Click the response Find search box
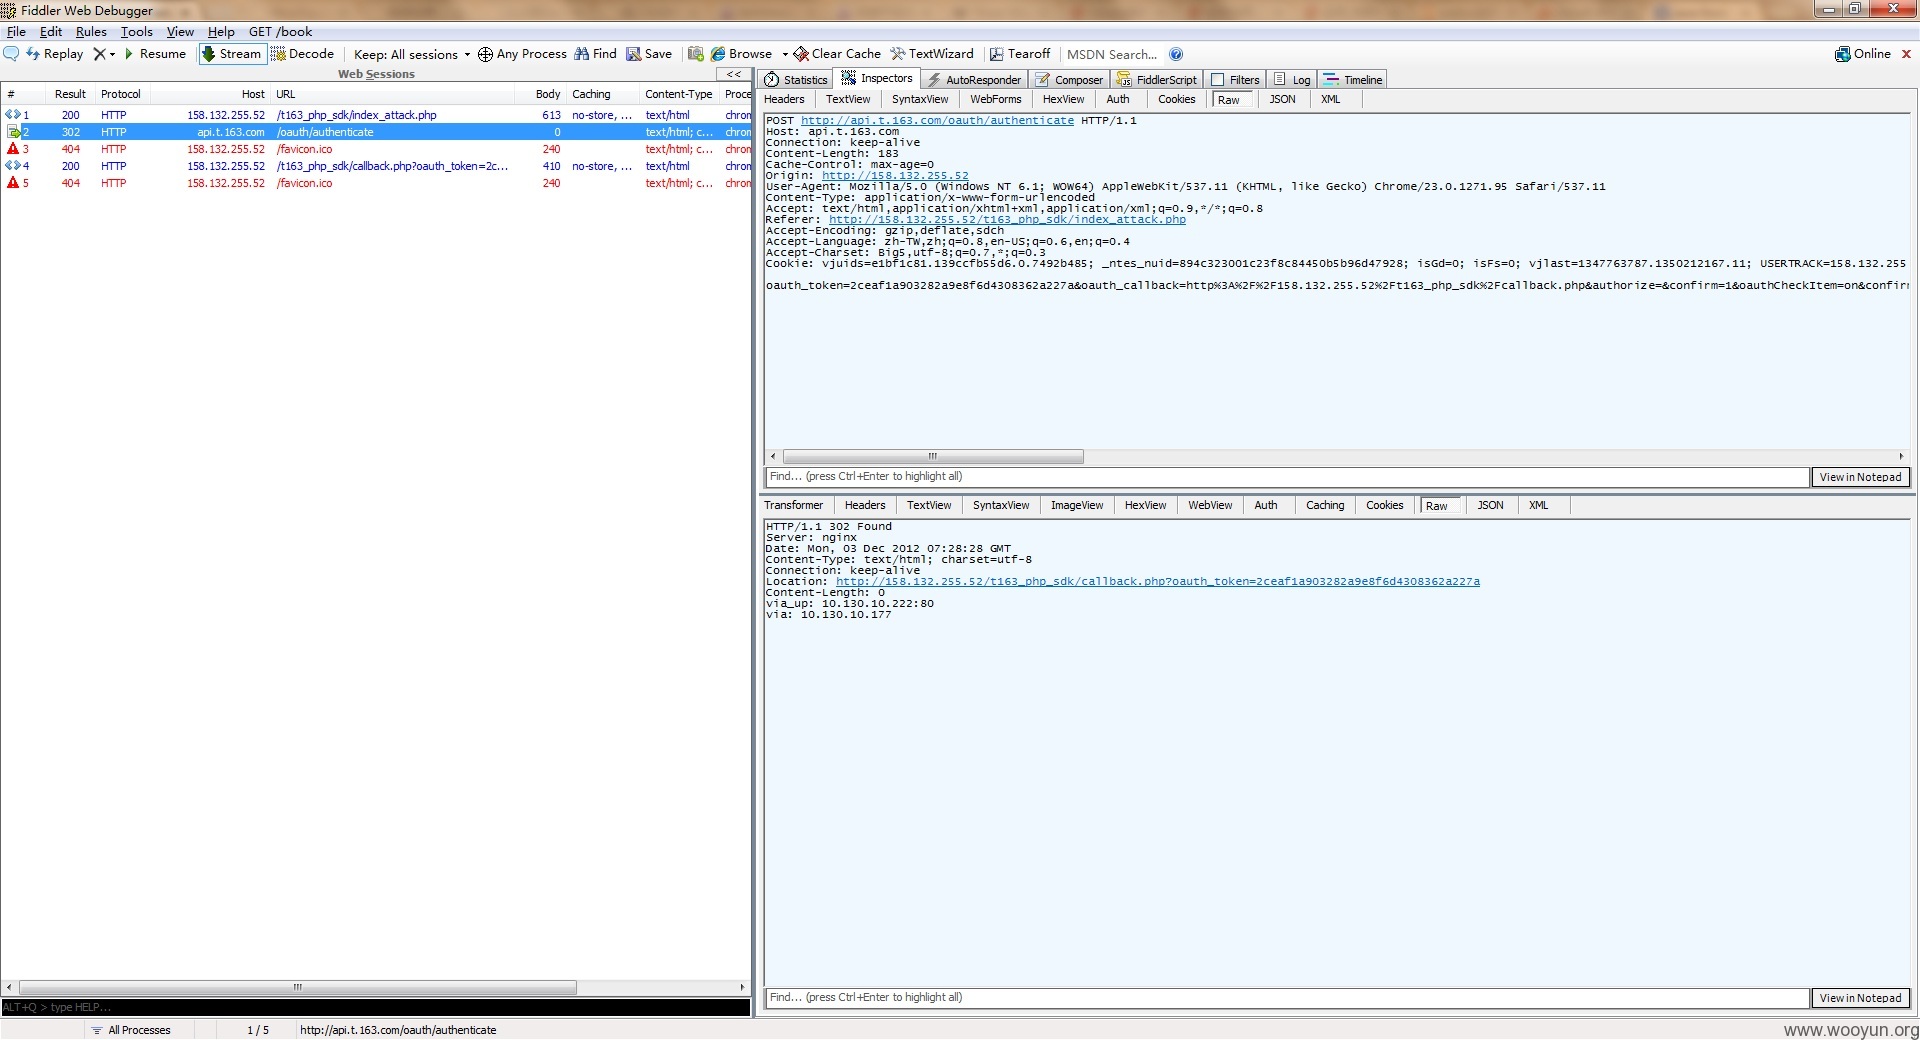The width and height of the screenshot is (1920, 1040). [1287, 998]
